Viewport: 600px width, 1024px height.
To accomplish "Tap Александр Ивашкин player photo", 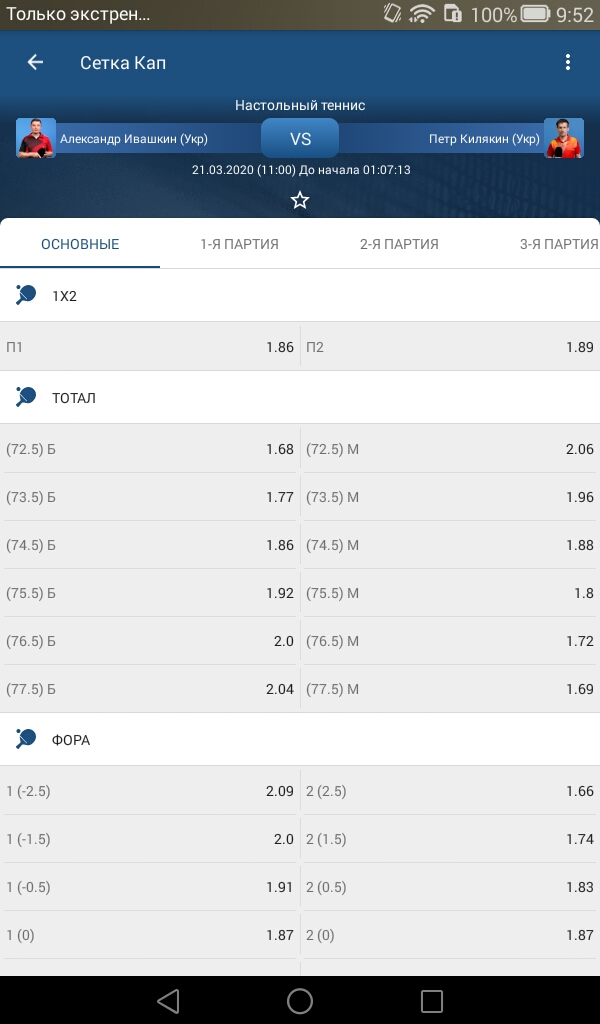I will [x=36, y=138].
